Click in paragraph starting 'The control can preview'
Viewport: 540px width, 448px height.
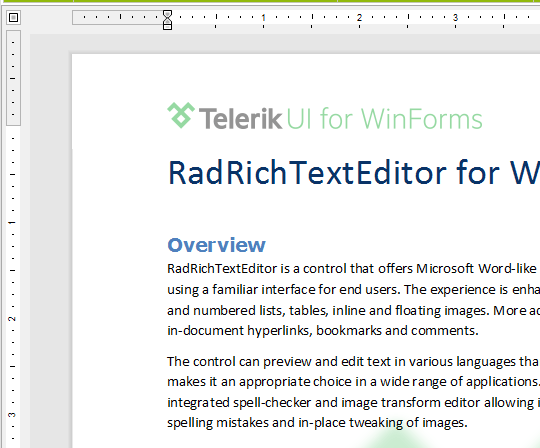353,392
